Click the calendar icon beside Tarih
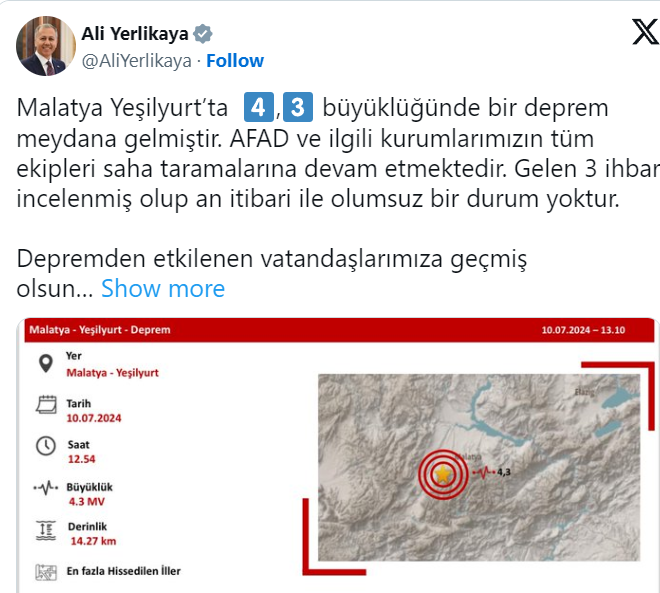 coord(46,404)
